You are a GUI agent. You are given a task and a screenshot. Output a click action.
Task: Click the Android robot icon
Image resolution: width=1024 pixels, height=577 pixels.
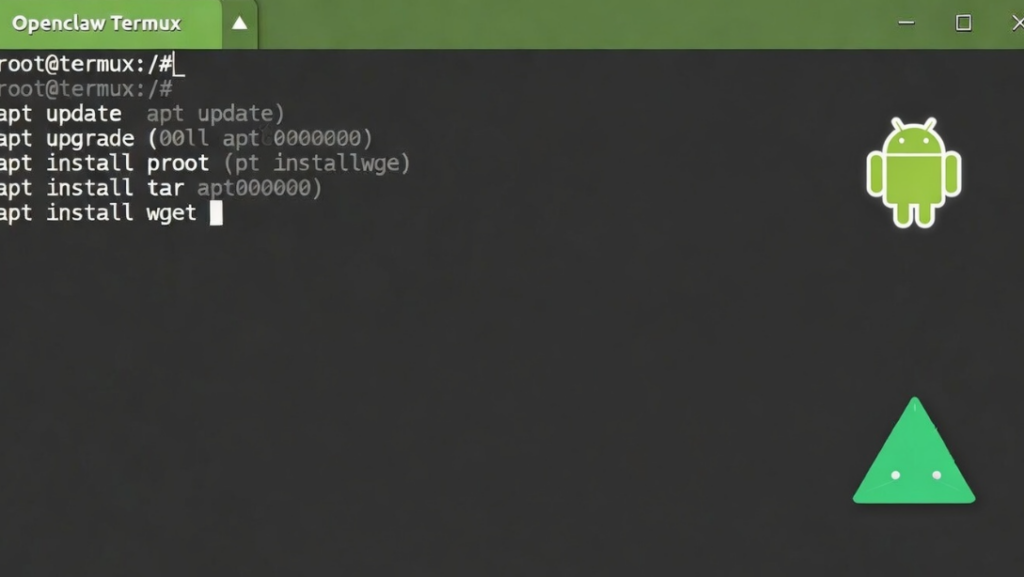pos(913,172)
